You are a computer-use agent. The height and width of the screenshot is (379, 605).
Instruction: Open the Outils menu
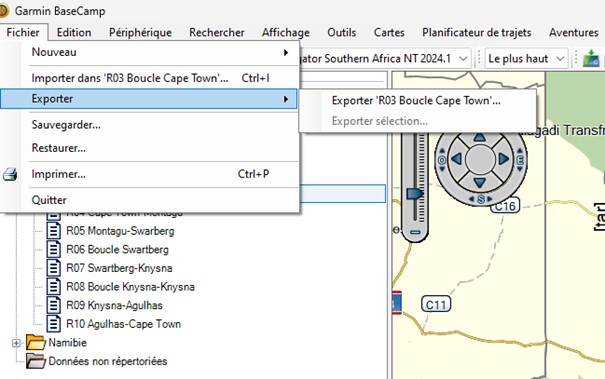coord(341,32)
